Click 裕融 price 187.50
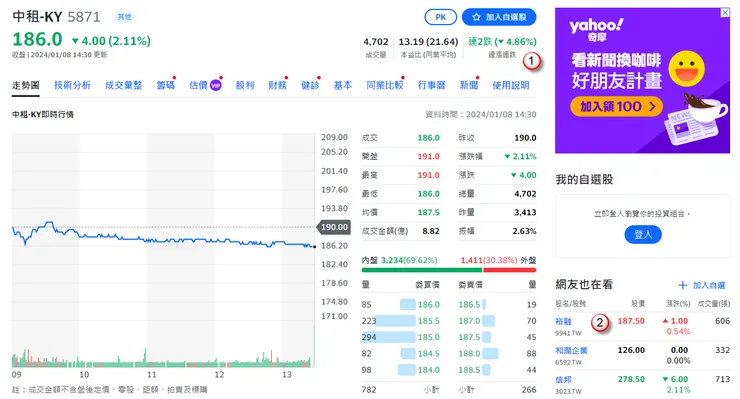This screenshot has height=399, width=740. point(631,321)
